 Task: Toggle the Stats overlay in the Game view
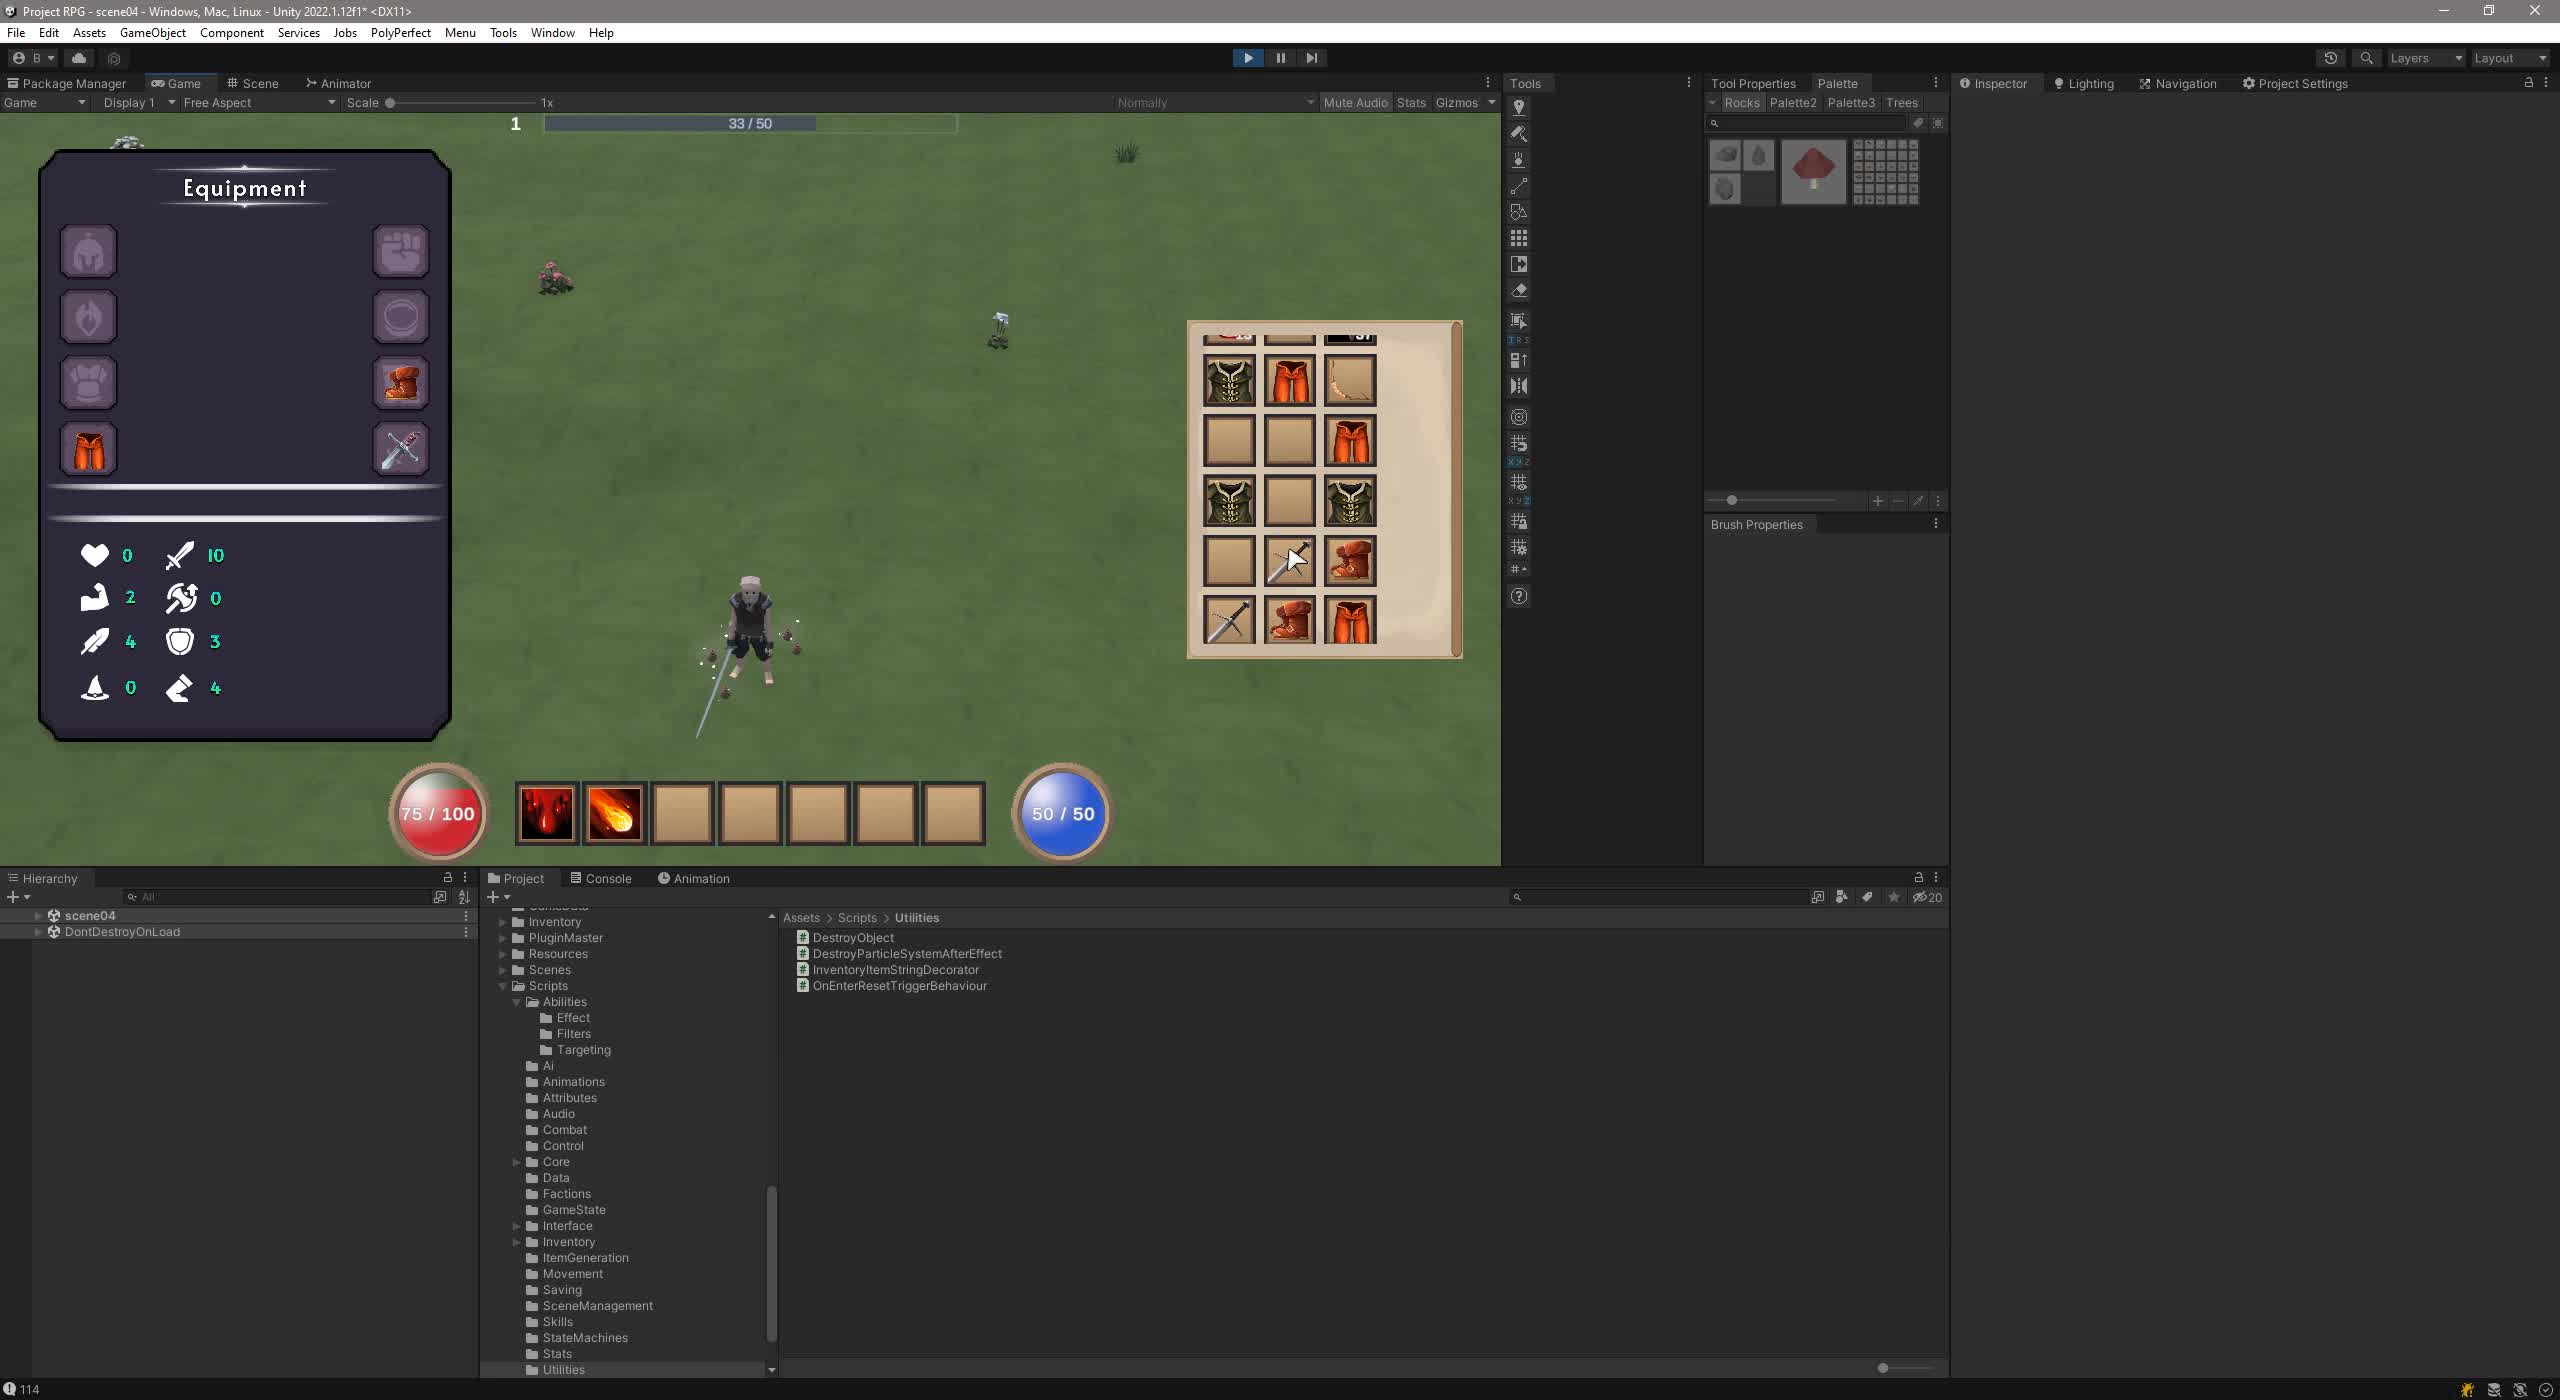tap(1411, 102)
